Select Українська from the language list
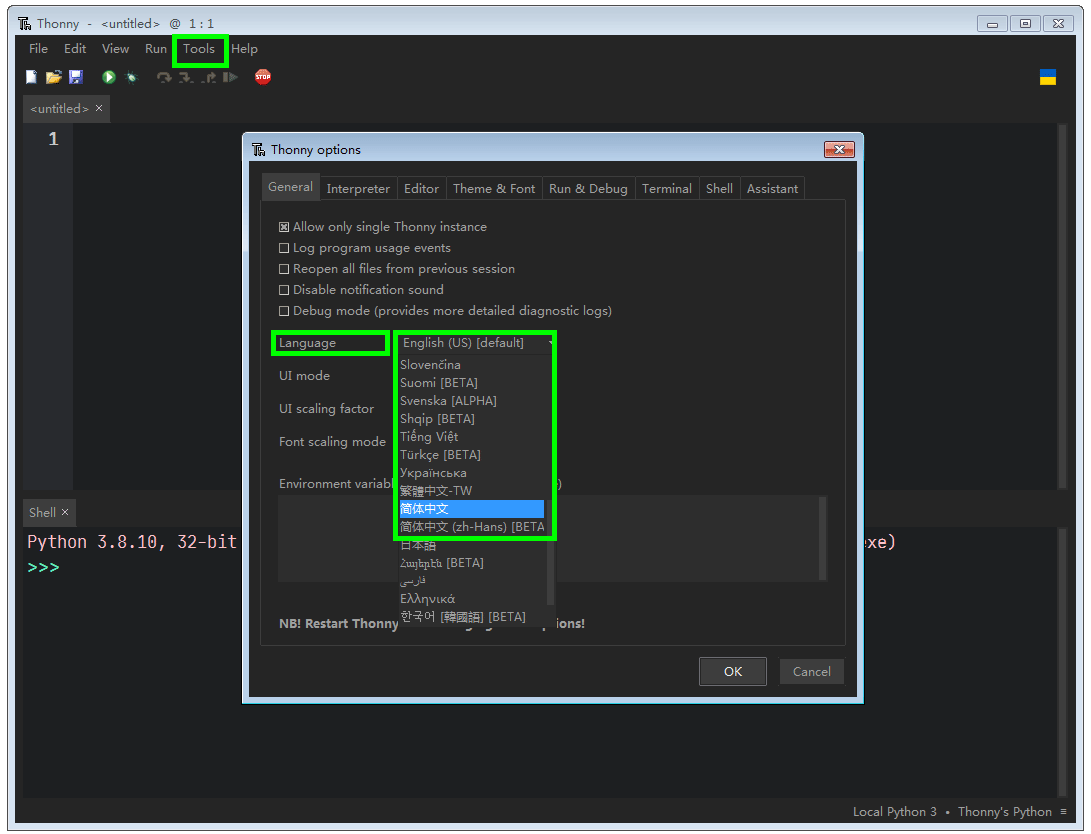Viewport: 1091px width, 834px height. coord(472,472)
